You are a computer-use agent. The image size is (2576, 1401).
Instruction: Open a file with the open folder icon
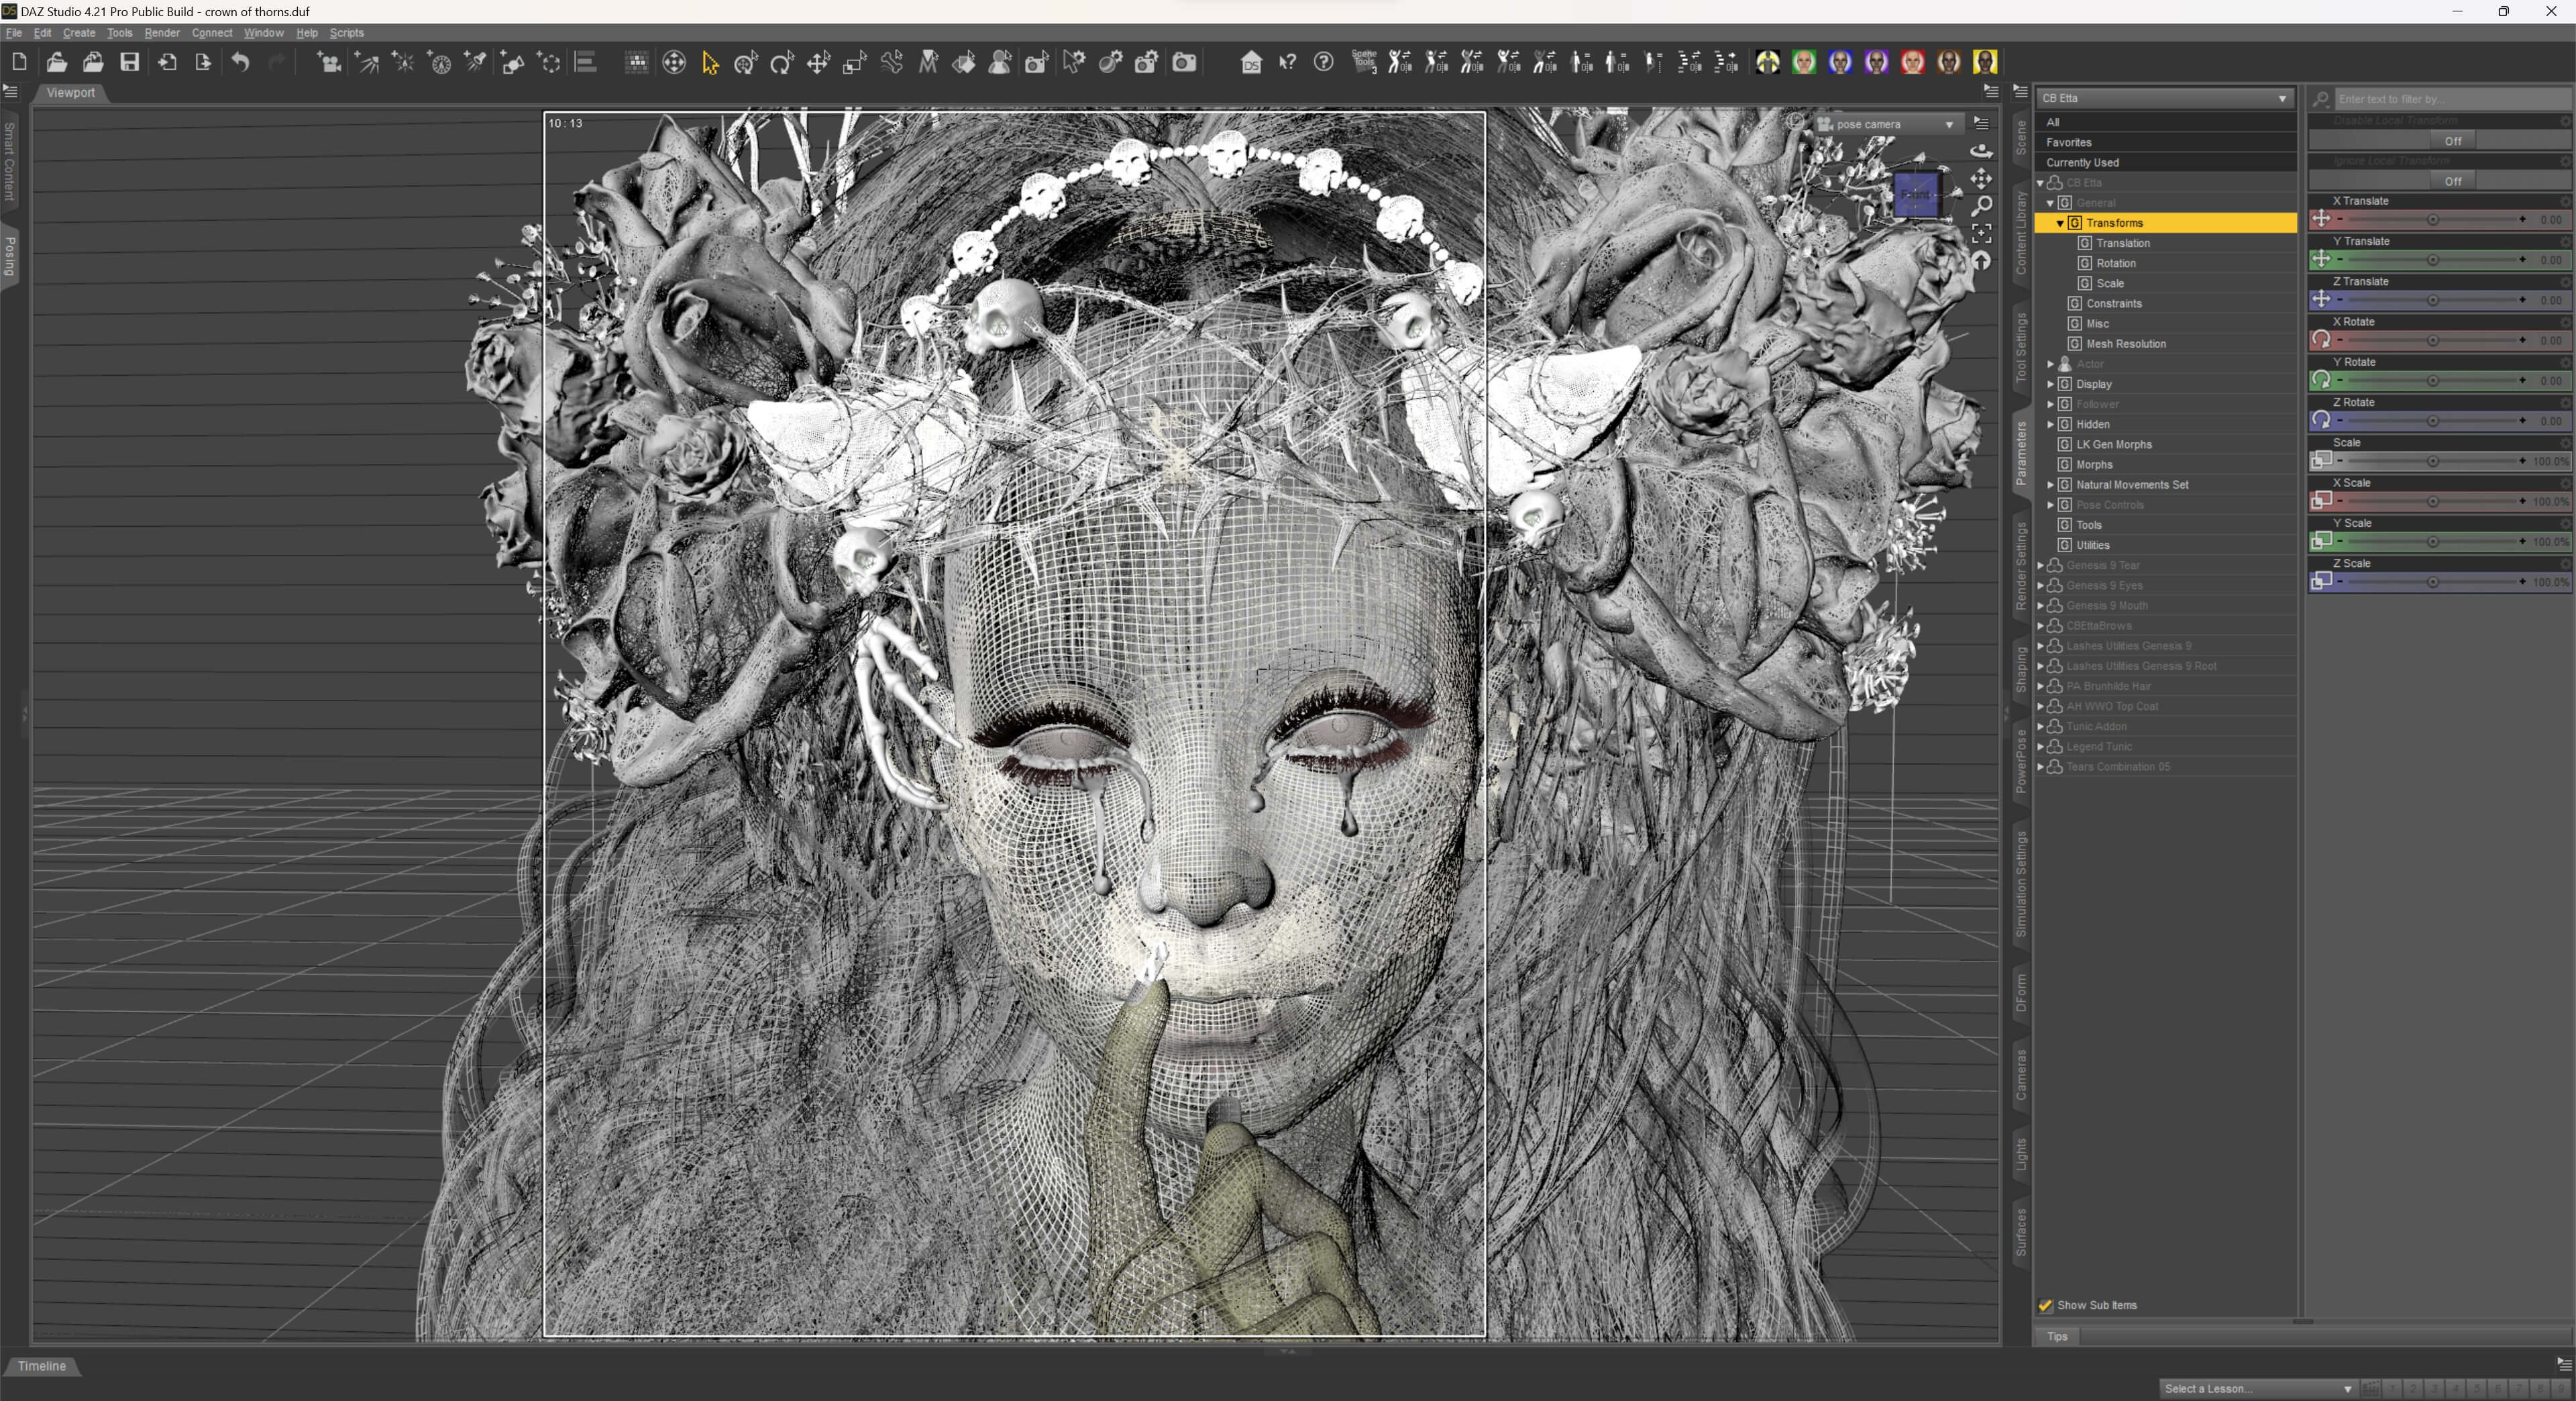pos(56,62)
